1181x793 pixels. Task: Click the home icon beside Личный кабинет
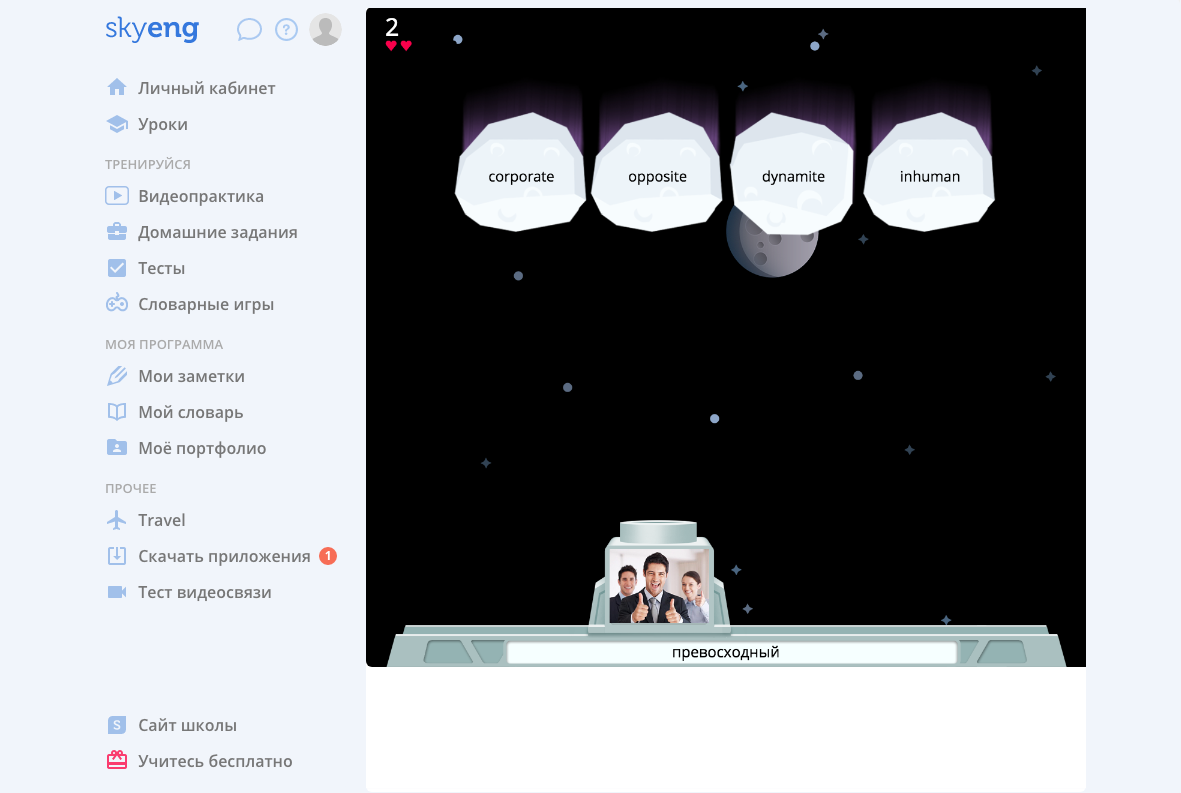(117, 87)
